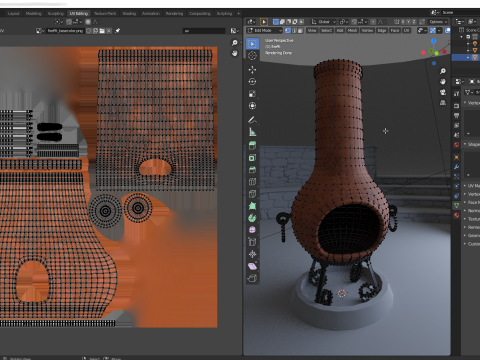Image resolution: width=480 pixels, height=360 pixels.
Task: Click the pan hand in UV editor
Action: click(x=235, y=53)
